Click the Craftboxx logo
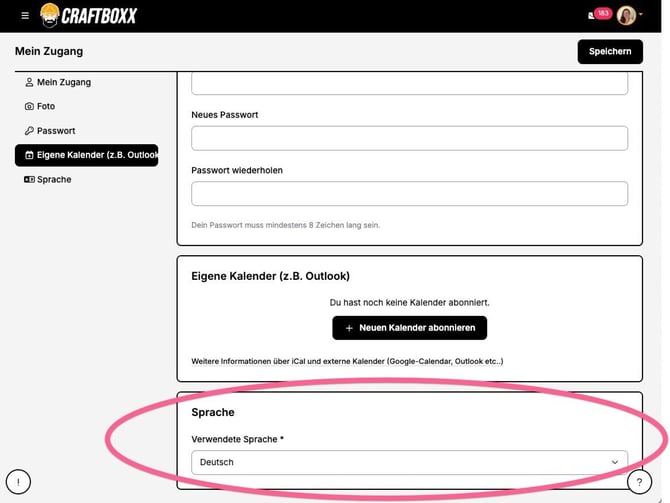 point(88,15)
